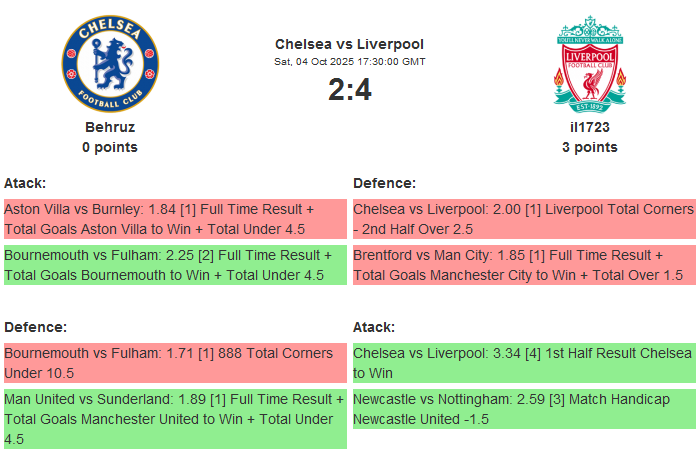
Task: Select Newcastle vs Nottingham handicap bet
Action: [x=523, y=409]
